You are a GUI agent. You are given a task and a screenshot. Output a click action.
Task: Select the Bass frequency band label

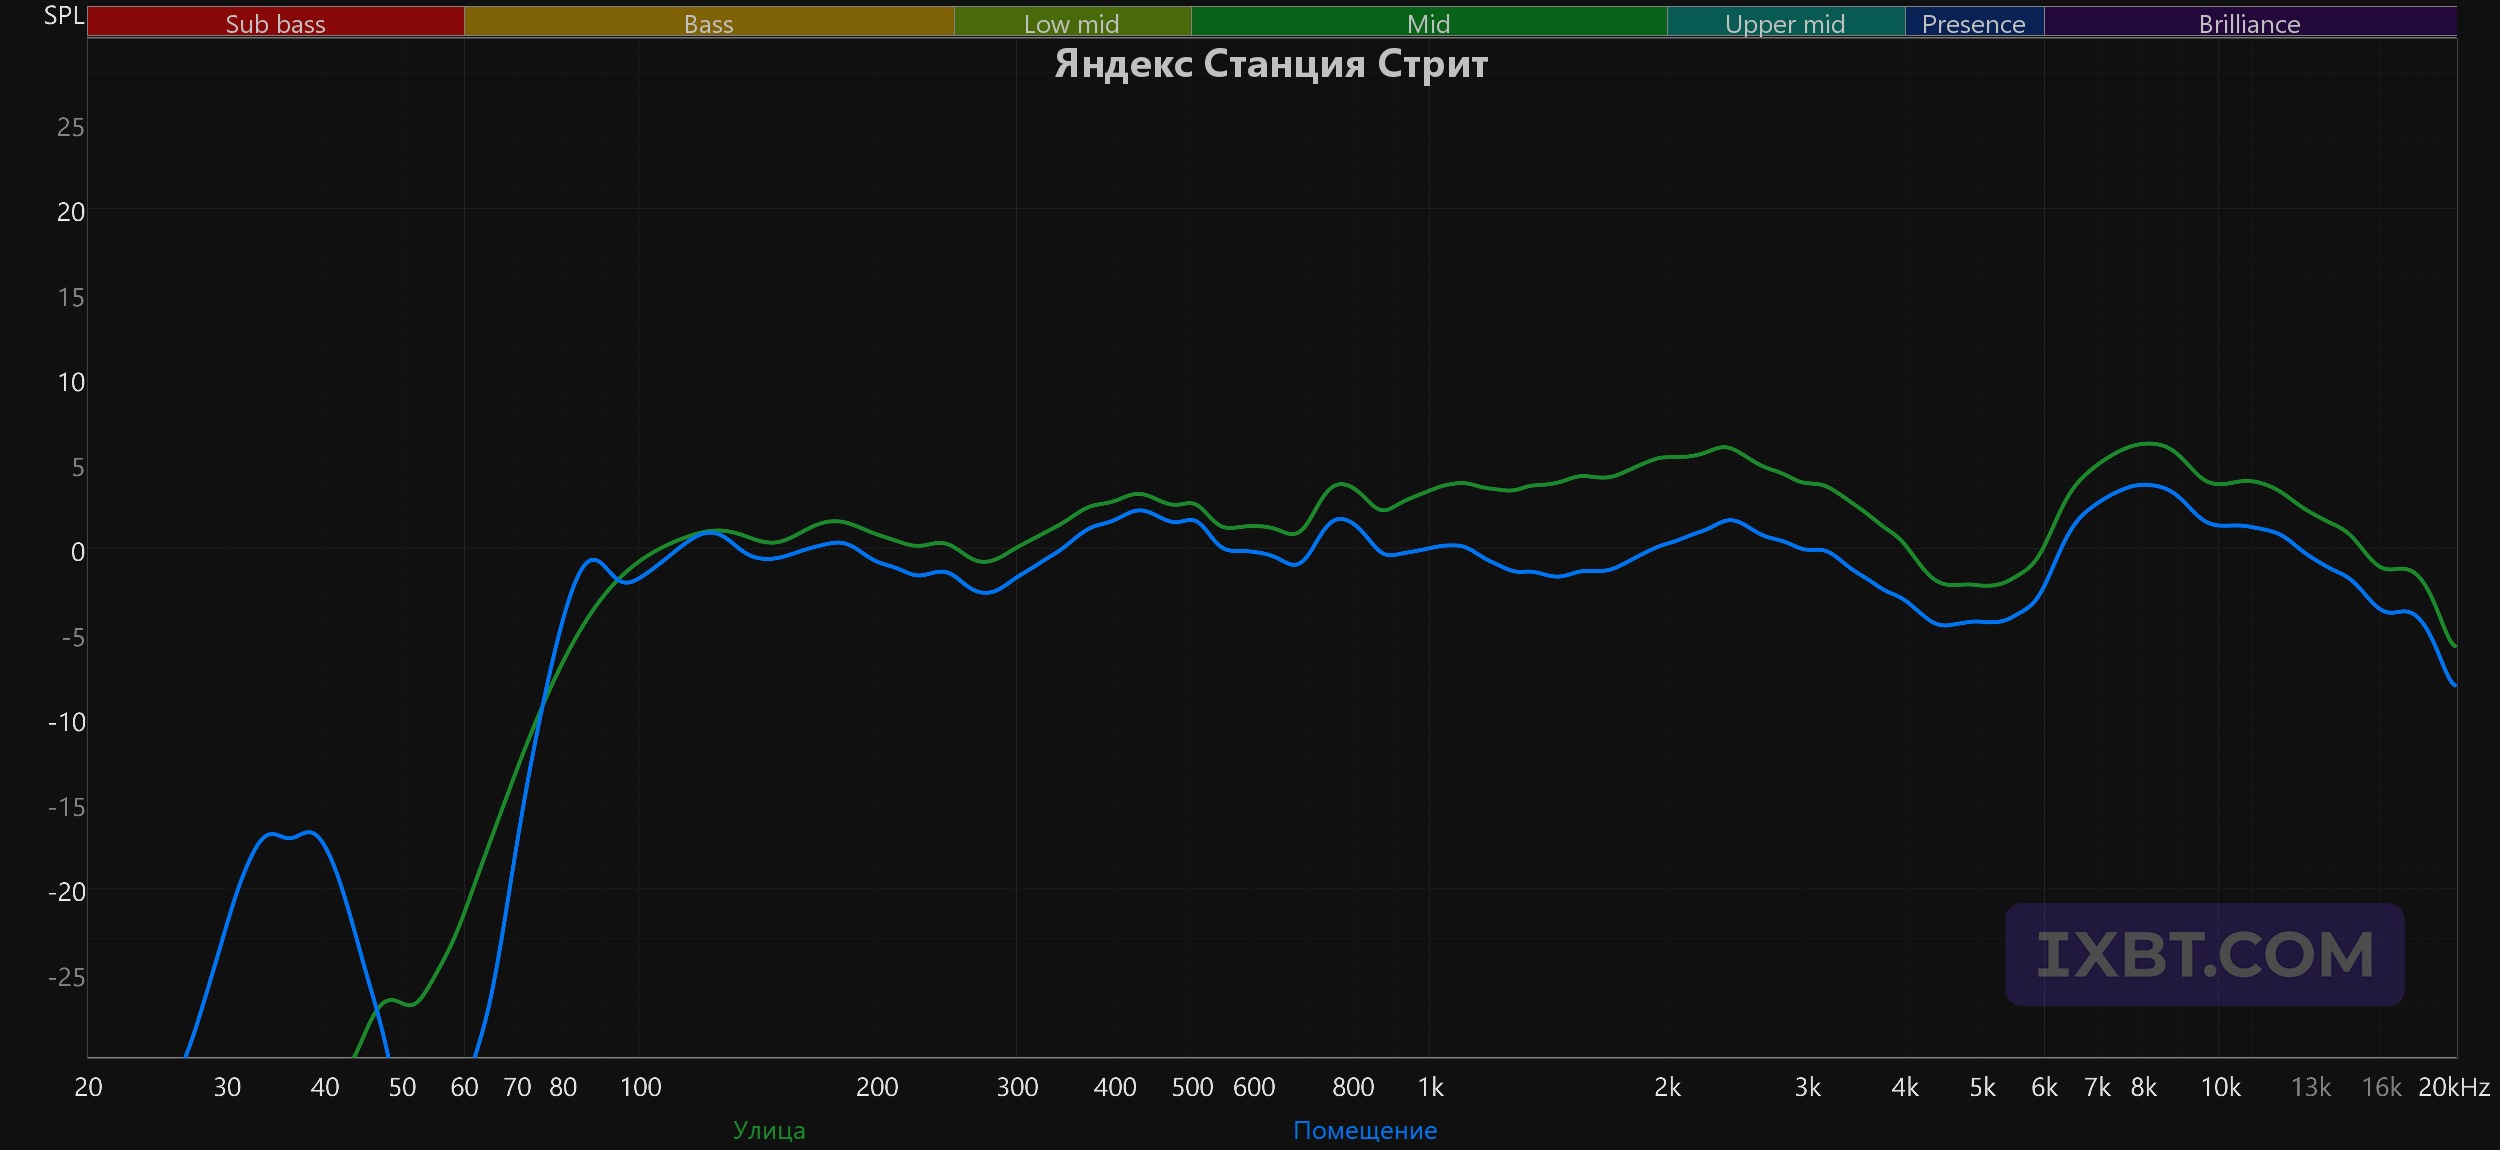coord(709,24)
